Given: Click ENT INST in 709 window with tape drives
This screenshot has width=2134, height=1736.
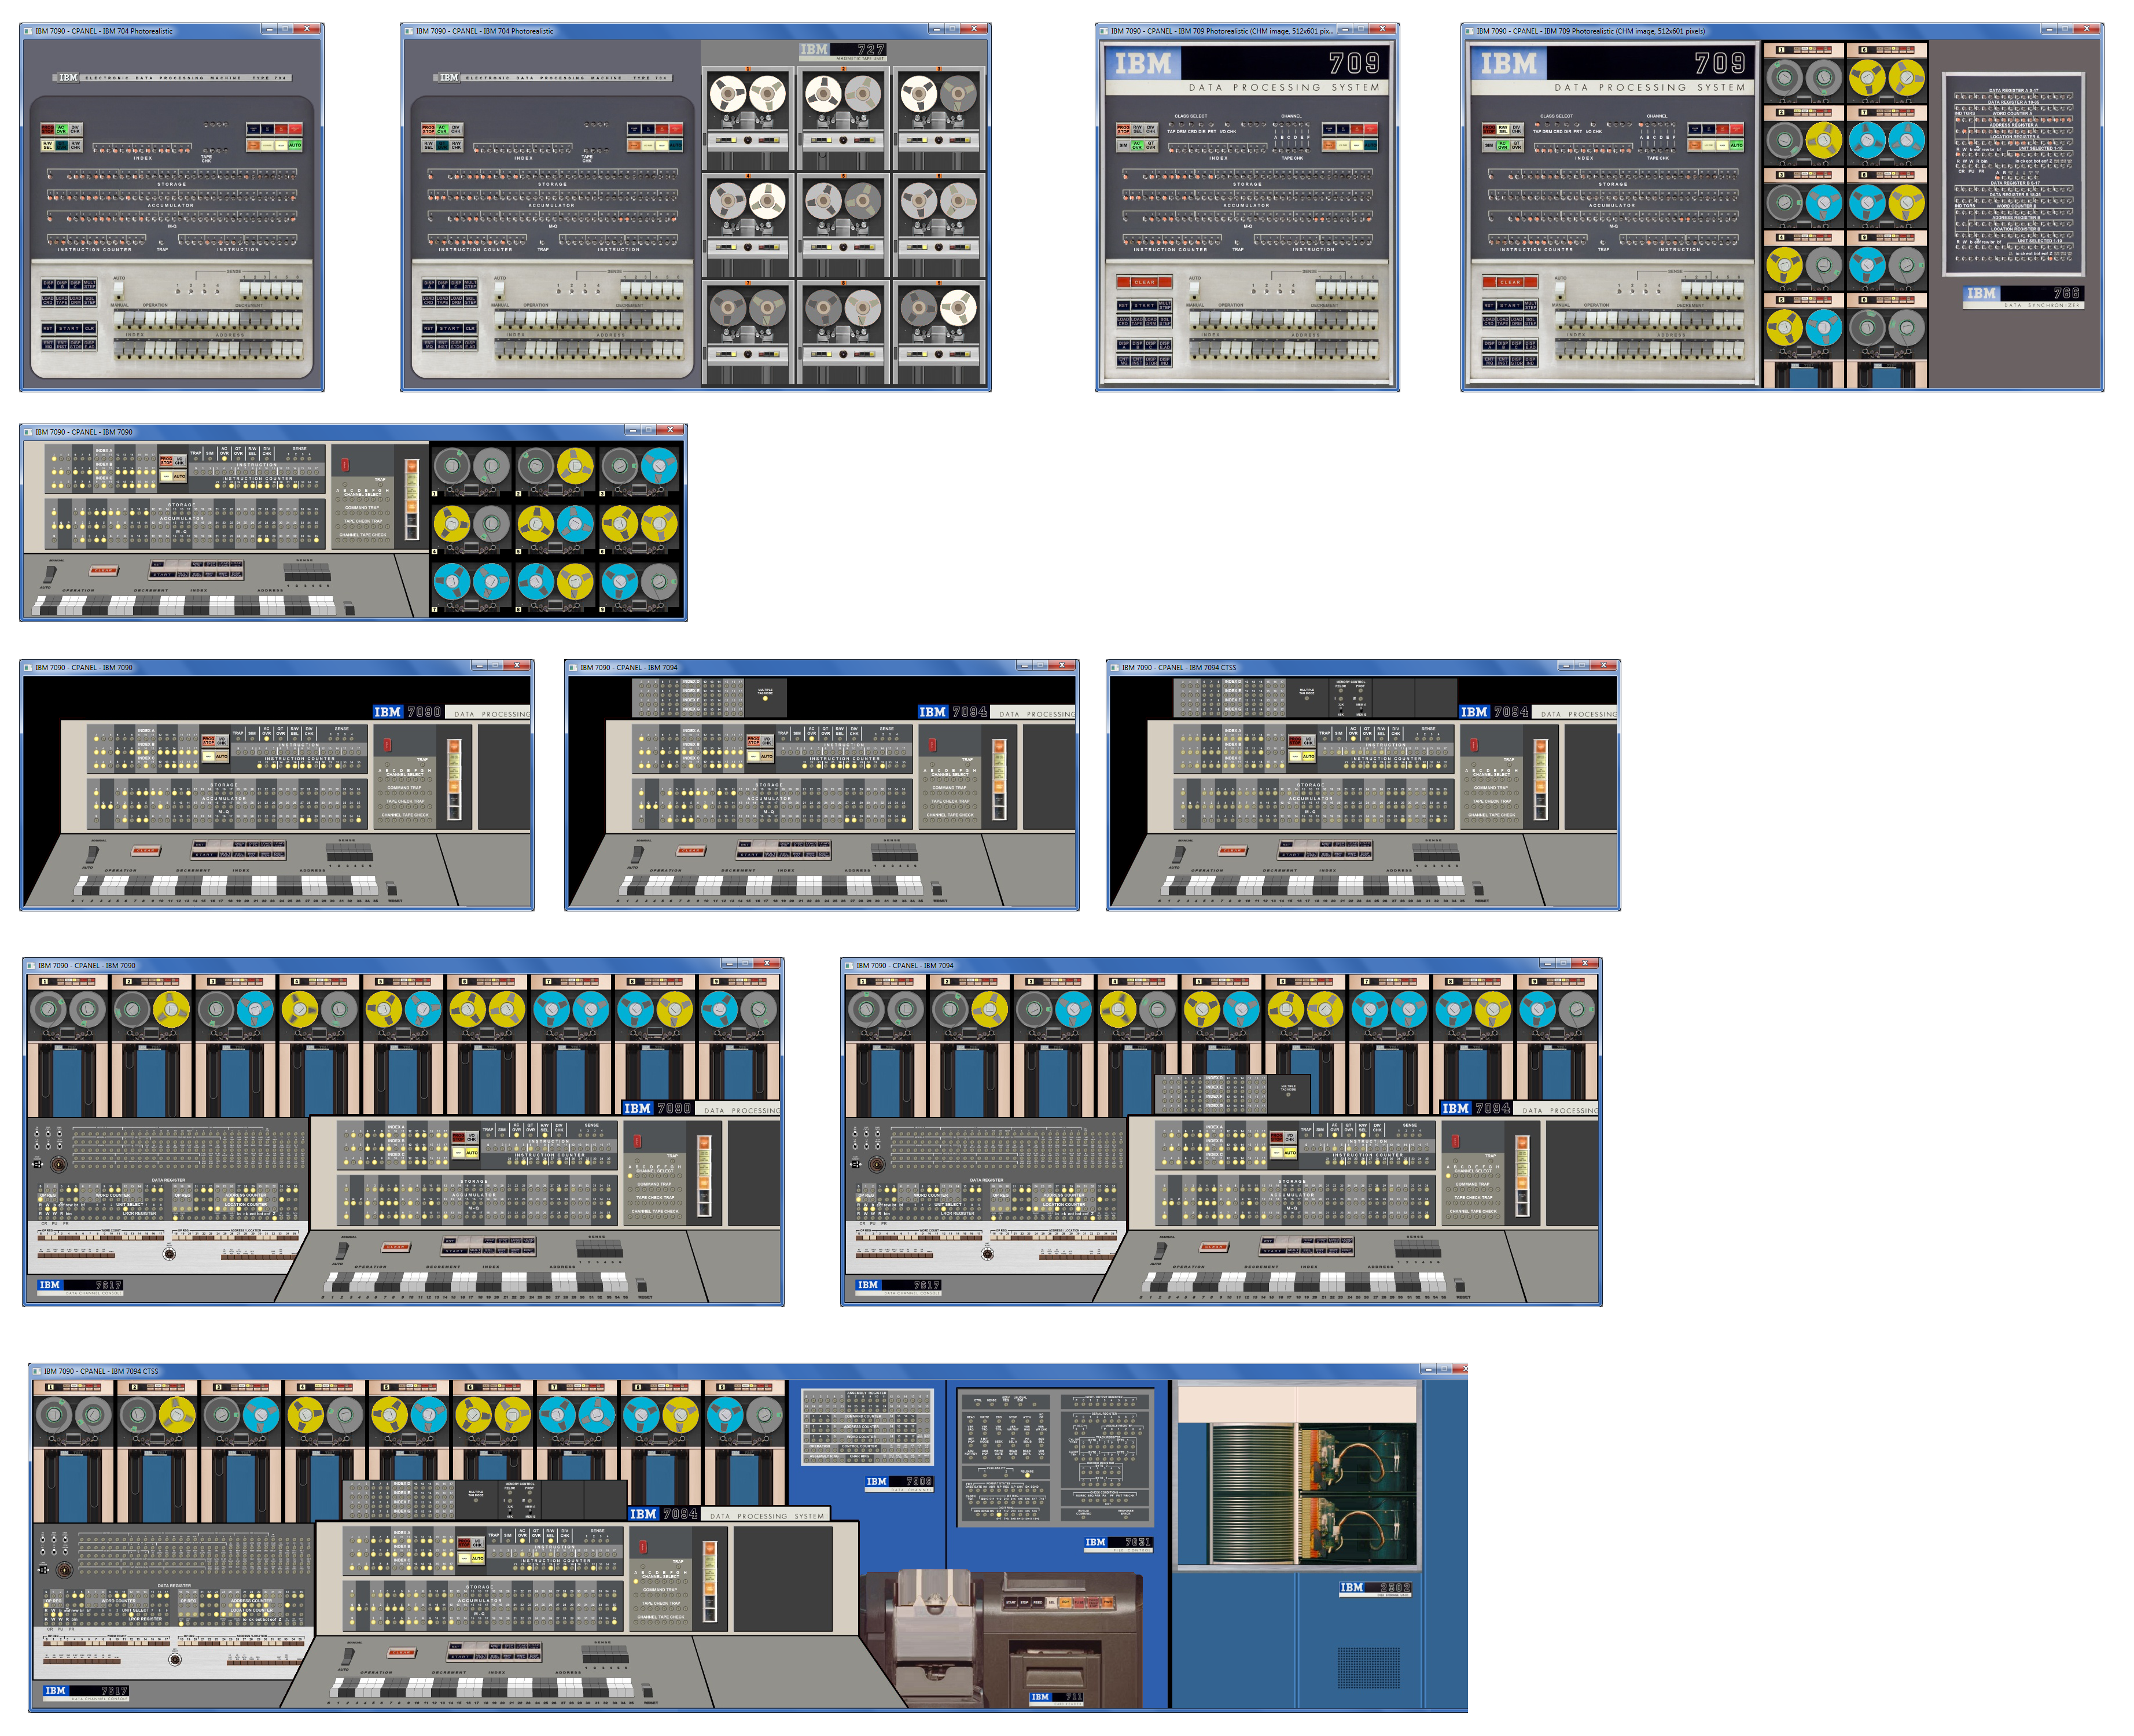Looking at the screenshot, I should coord(1502,361).
